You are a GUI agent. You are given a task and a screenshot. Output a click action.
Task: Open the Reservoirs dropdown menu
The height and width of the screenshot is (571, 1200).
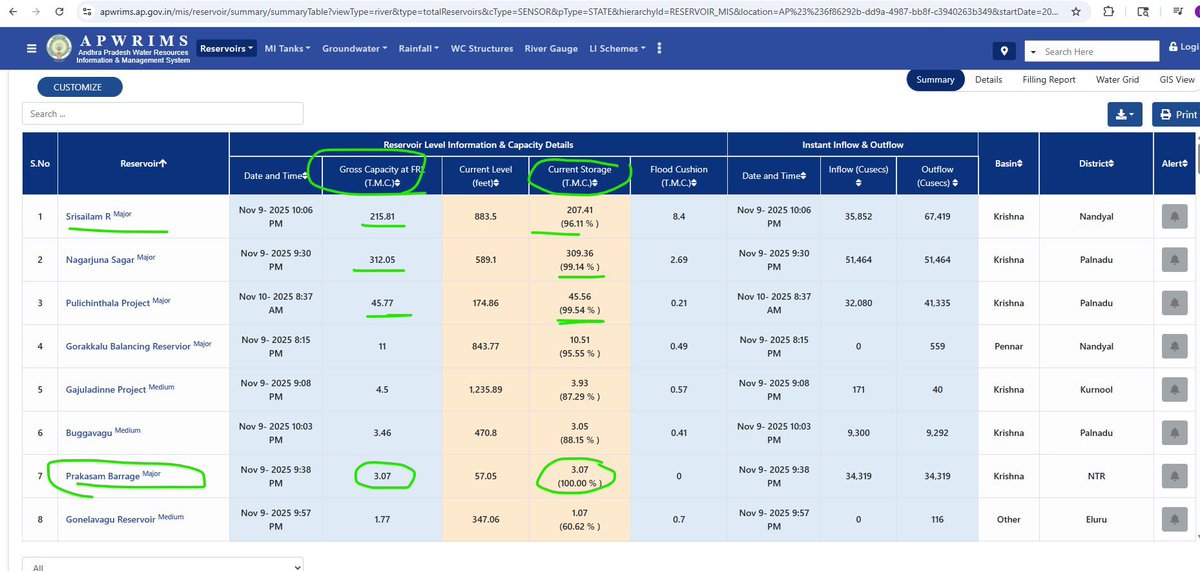[x=227, y=48]
